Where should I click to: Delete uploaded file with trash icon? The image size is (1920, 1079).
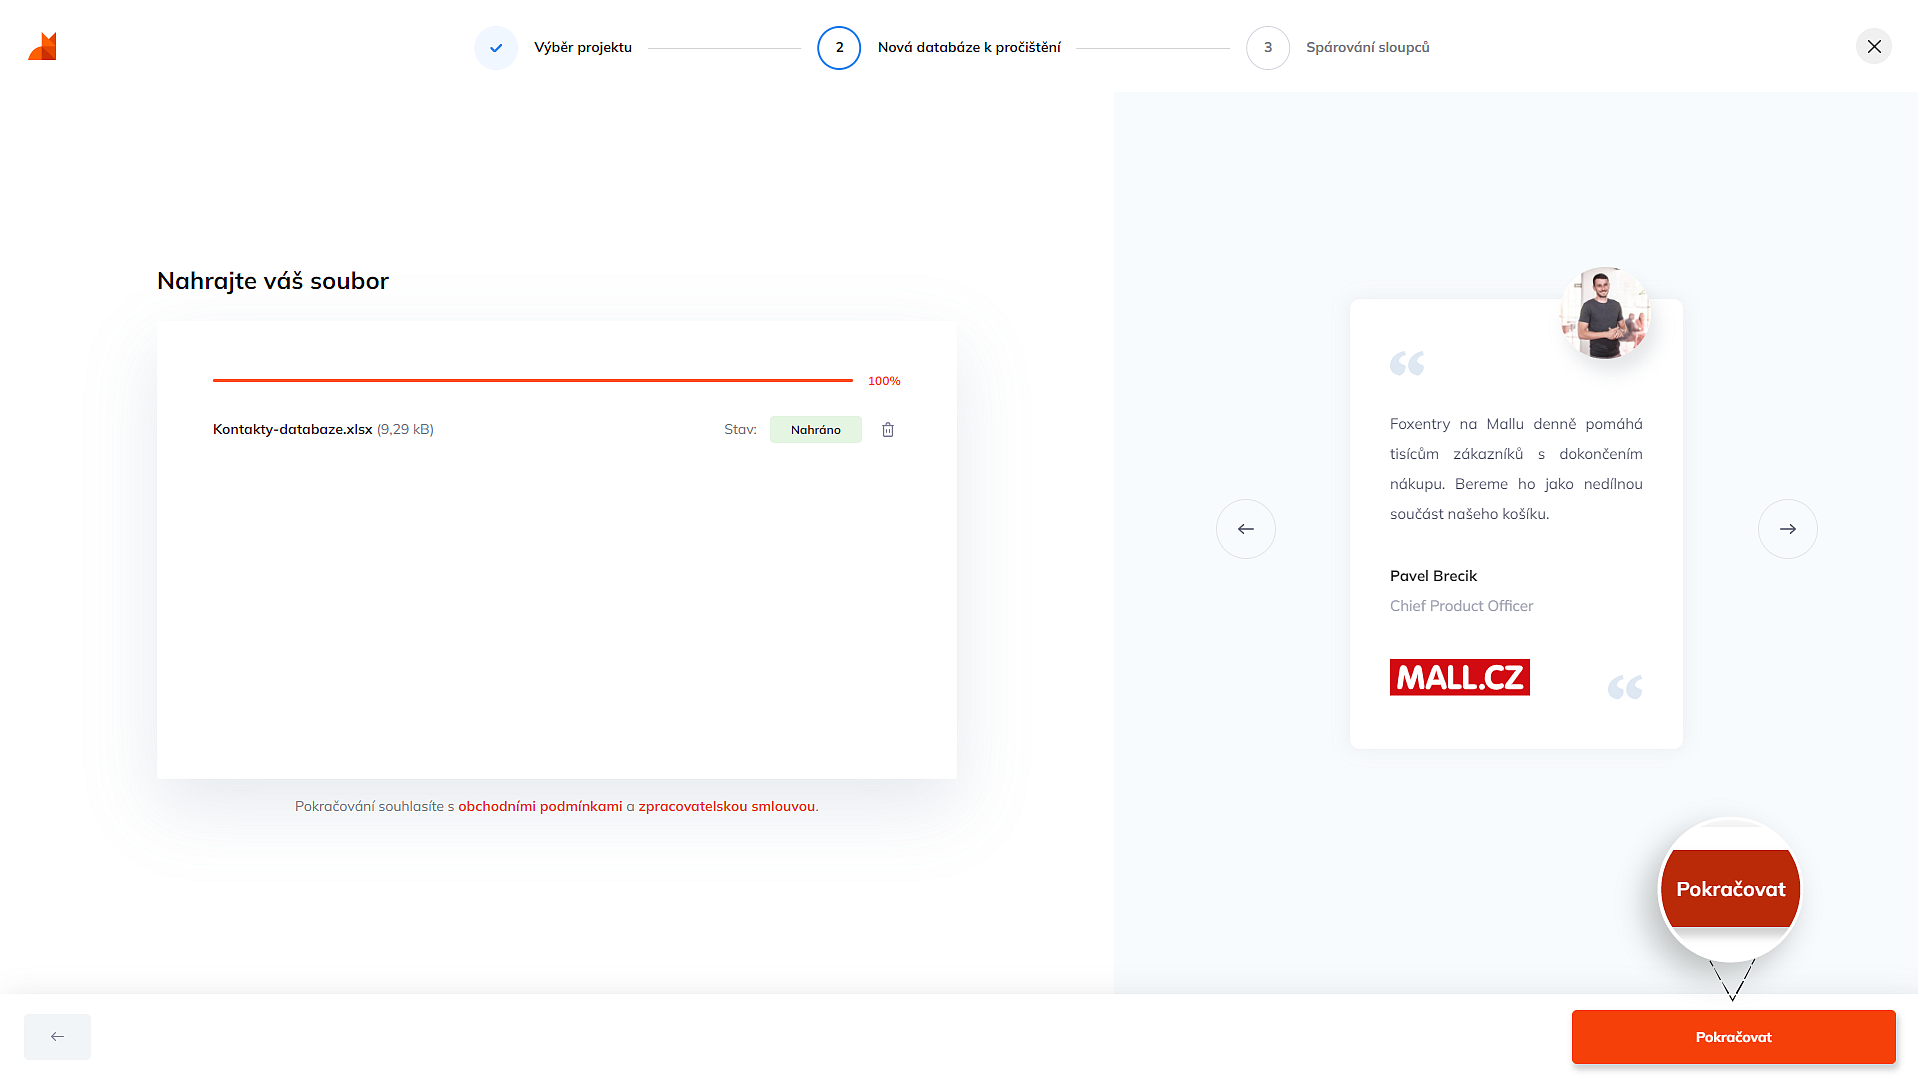[887, 430]
